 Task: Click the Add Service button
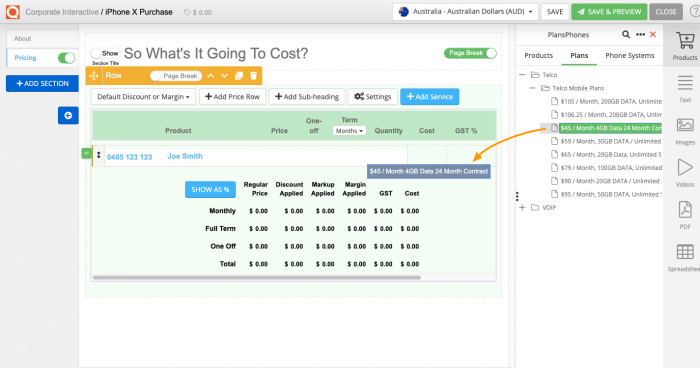coord(429,96)
